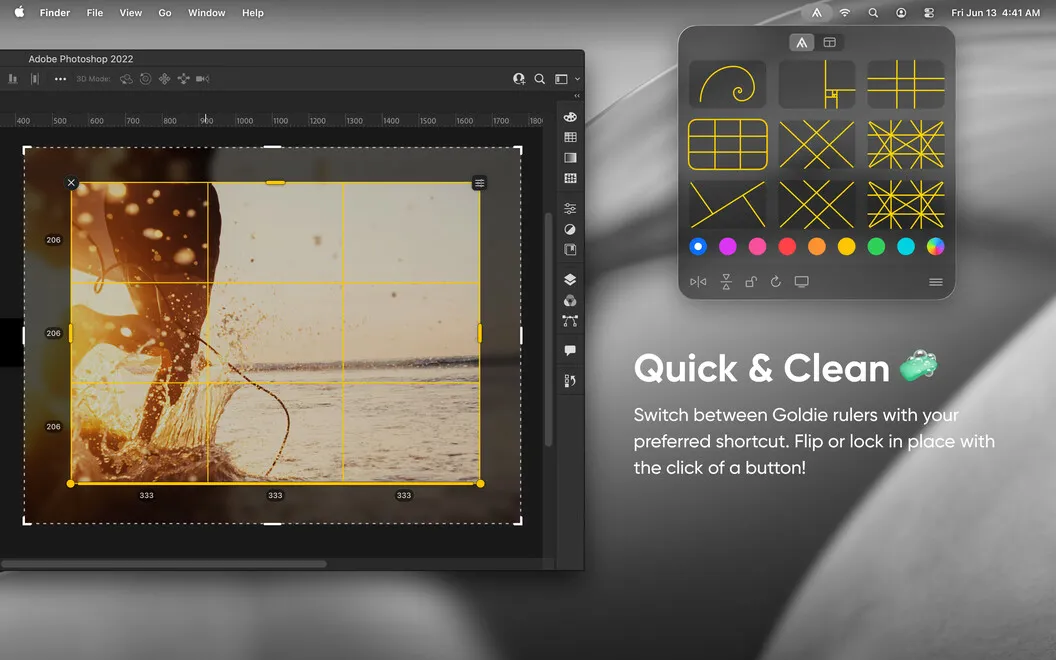
Task: Select the golden ratio phi grid preset
Action: [906, 84]
